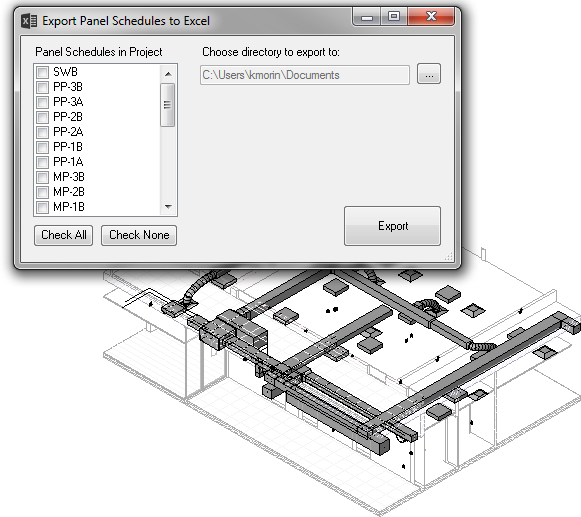Viewport: 581px width, 517px height.
Task: Enable the PP-2A panel schedule
Action: click(43, 132)
